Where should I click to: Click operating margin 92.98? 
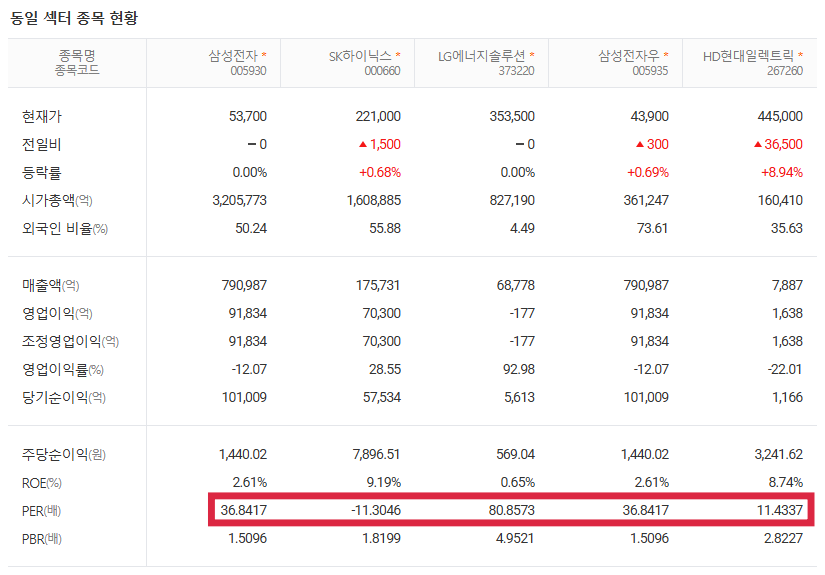[x=519, y=369]
